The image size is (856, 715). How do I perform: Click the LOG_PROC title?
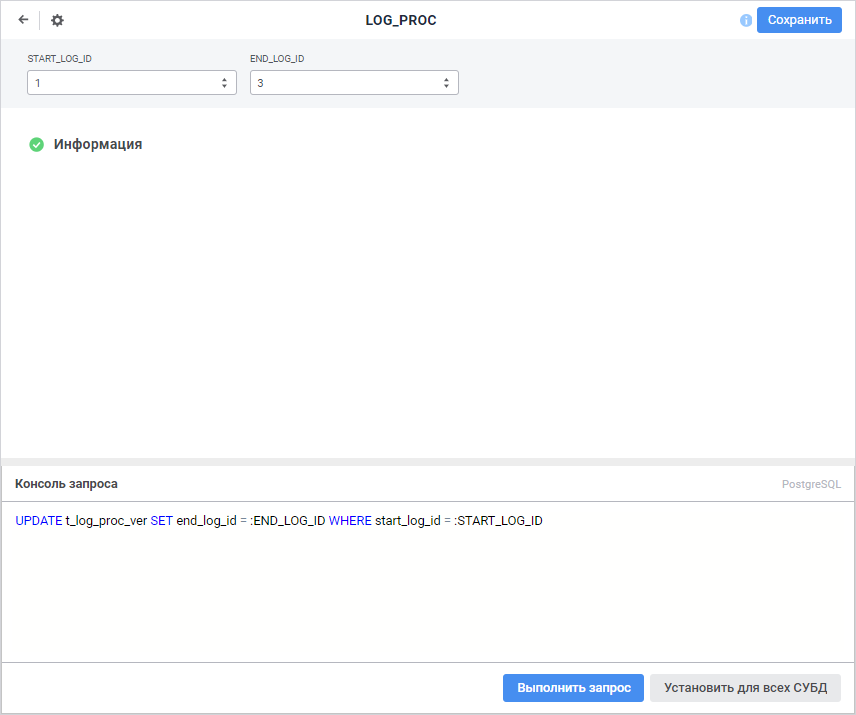tap(401, 20)
